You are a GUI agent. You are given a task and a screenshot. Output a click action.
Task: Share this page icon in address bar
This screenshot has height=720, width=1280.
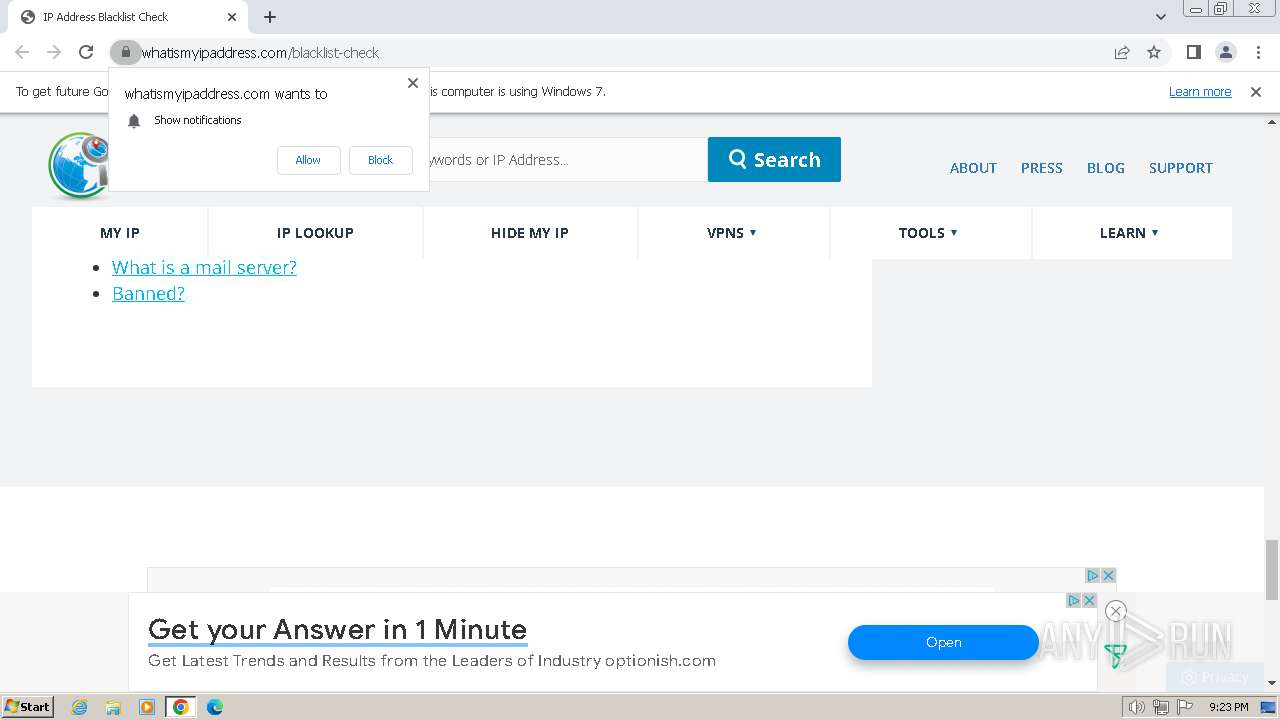click(1122, 52)
